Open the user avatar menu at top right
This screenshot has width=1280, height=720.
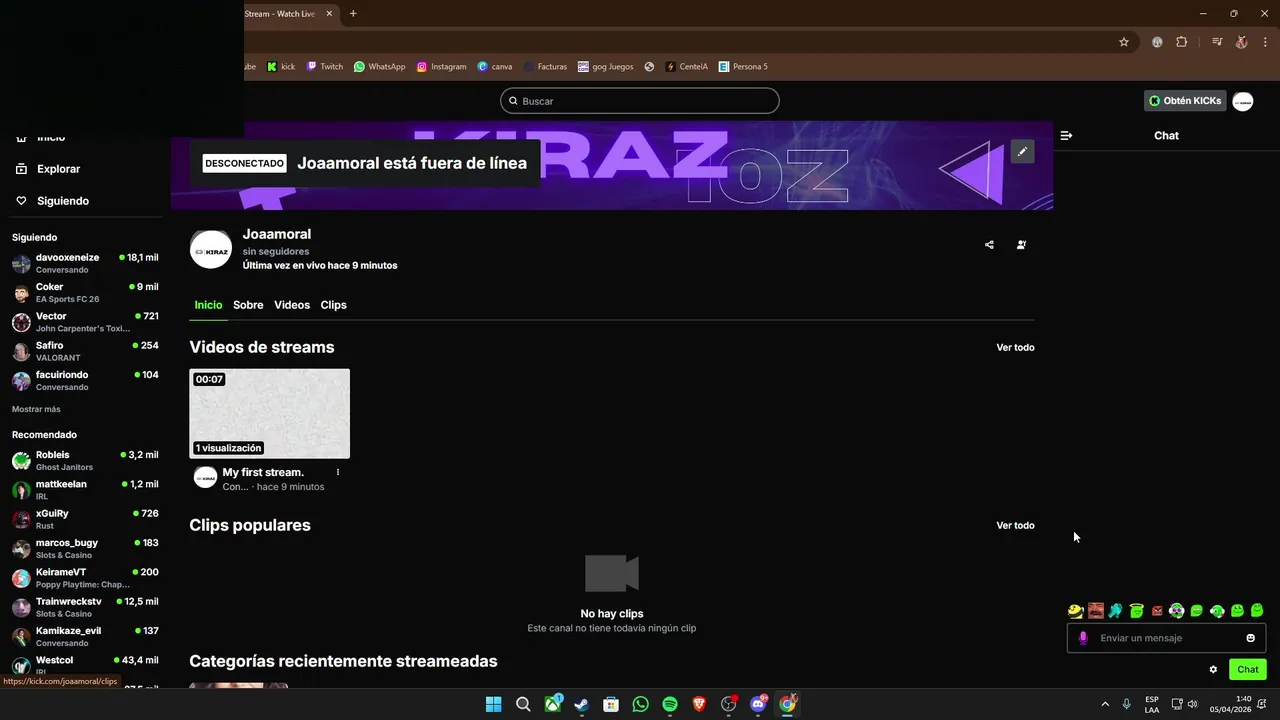coord(1243,101)
